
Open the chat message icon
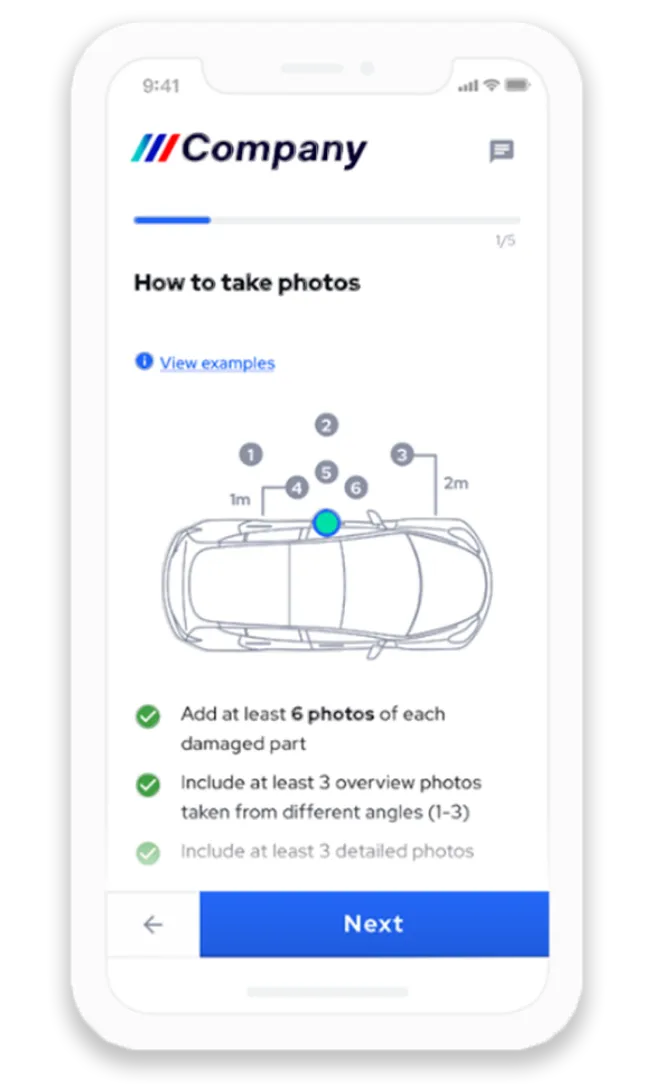click(501, 150)
